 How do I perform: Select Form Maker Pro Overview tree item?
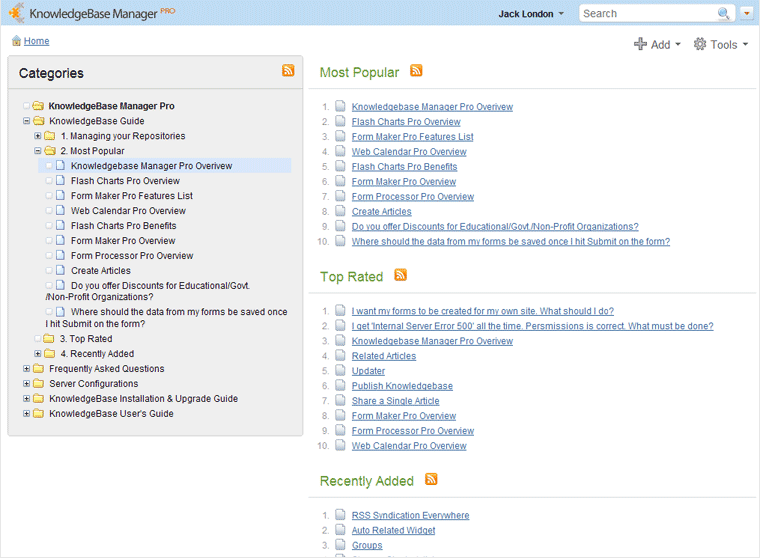[x=123, y=240]
